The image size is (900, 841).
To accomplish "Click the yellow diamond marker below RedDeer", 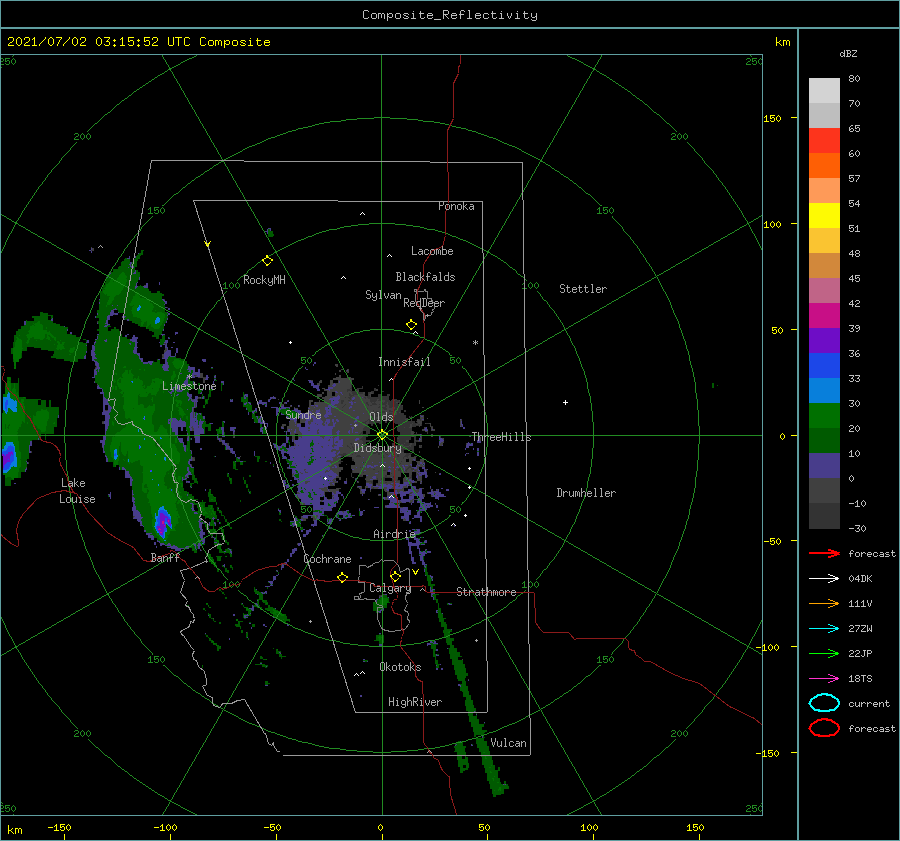I will coord(412,325).
